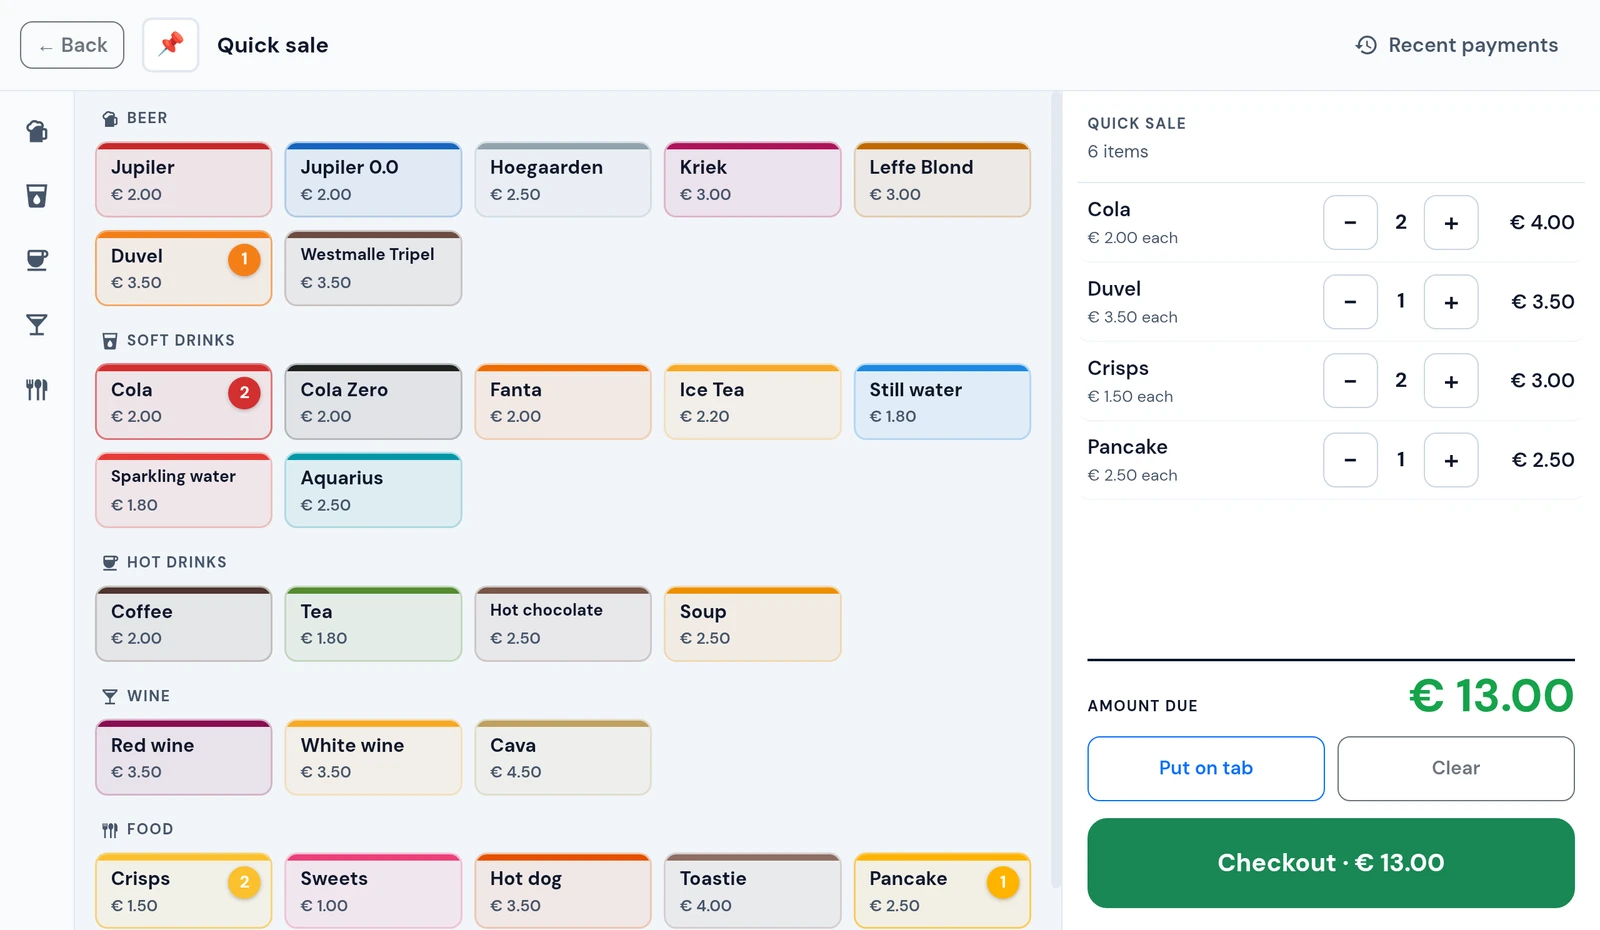
Task: Add Still water to order
Action: pos(942,402)
